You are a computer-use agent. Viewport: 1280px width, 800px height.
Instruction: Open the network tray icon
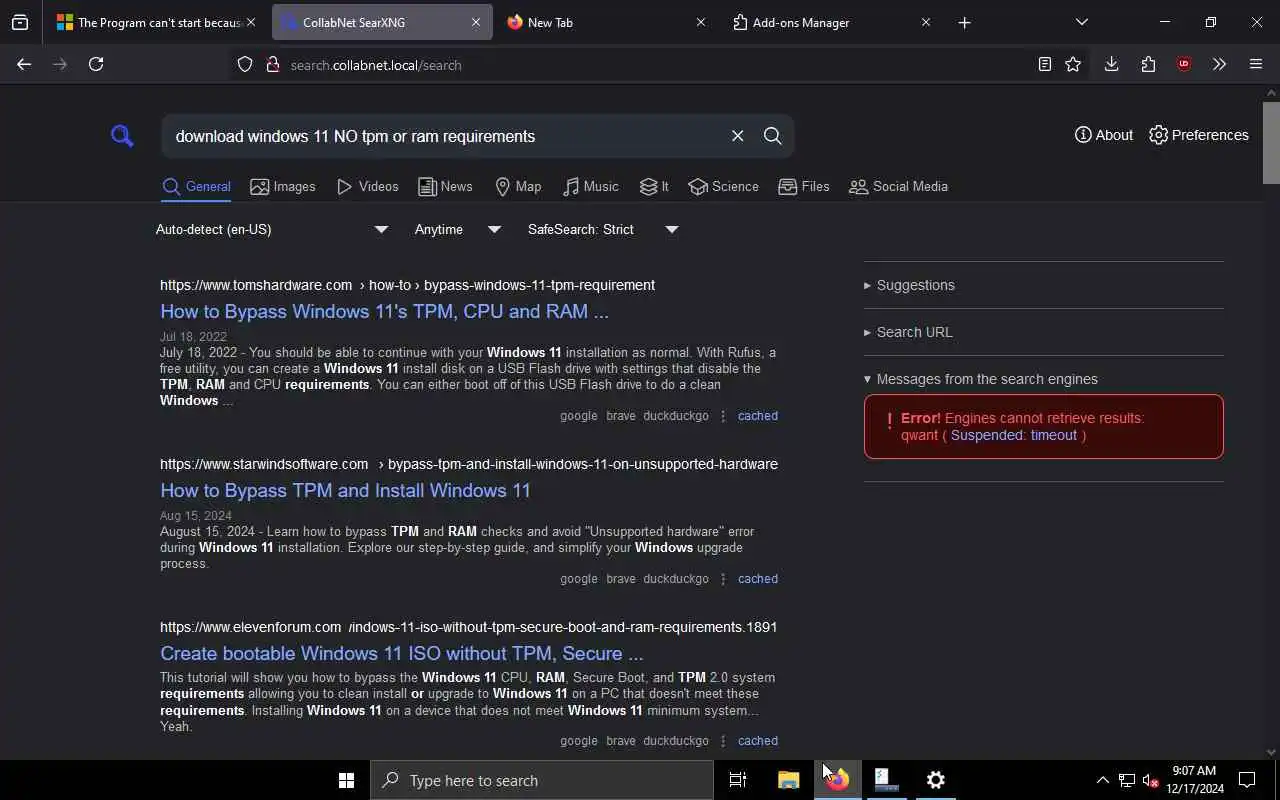click(x=1127, y=780)
